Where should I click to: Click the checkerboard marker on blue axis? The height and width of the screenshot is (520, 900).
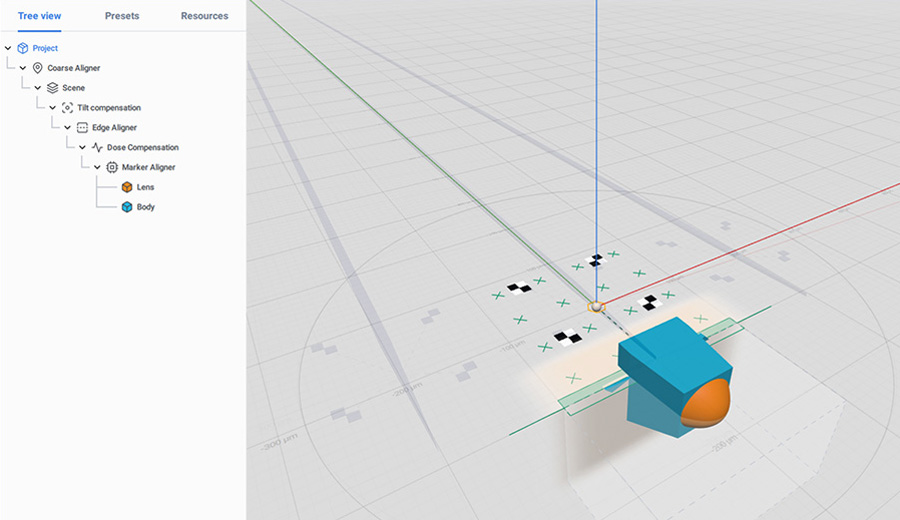(596, 261)
